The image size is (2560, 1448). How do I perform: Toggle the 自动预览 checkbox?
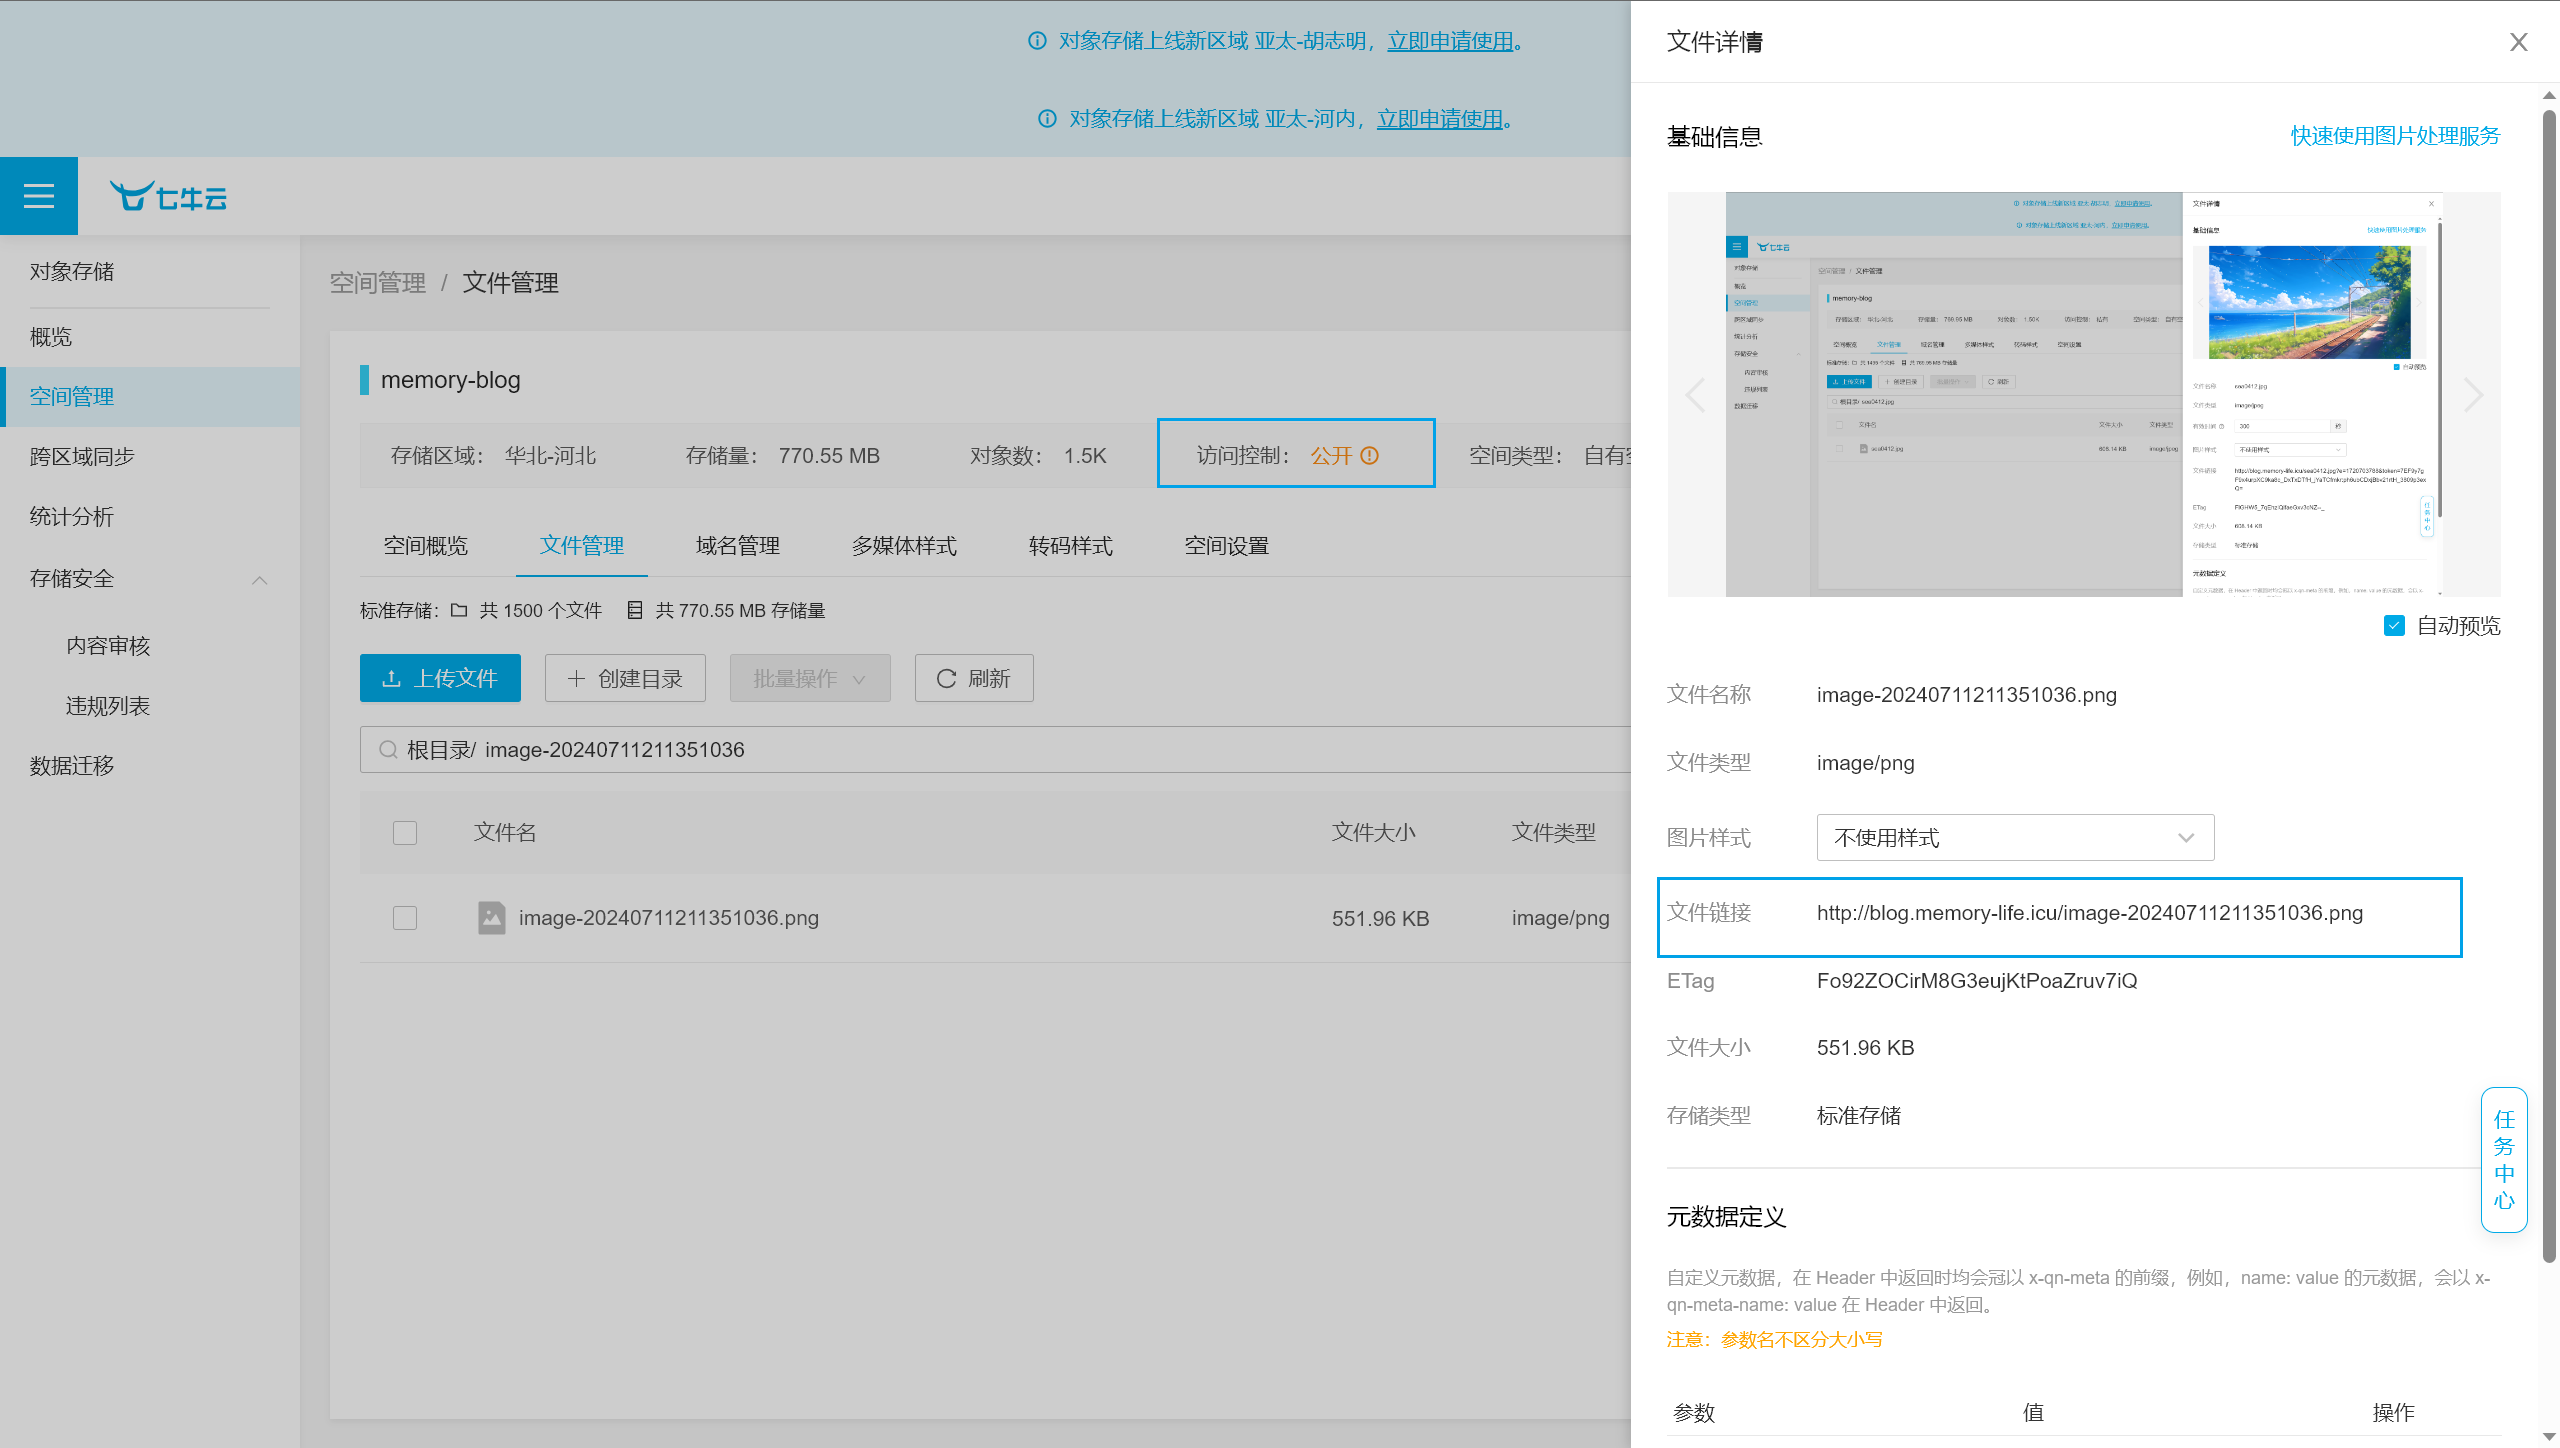click(2394, 626)
